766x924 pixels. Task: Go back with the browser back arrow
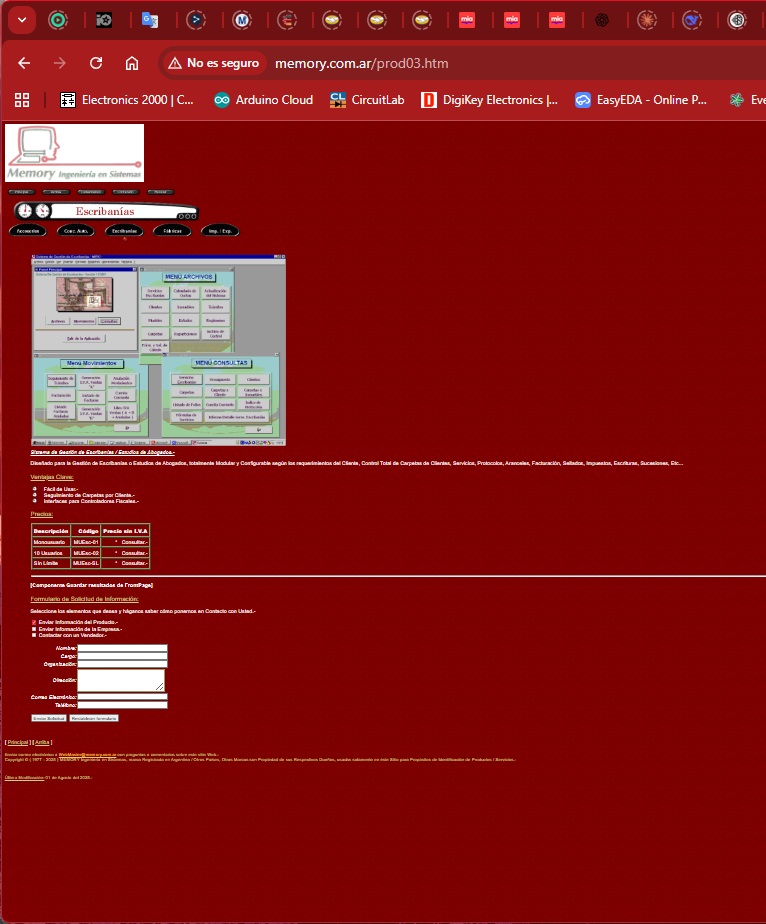point(24,63)
